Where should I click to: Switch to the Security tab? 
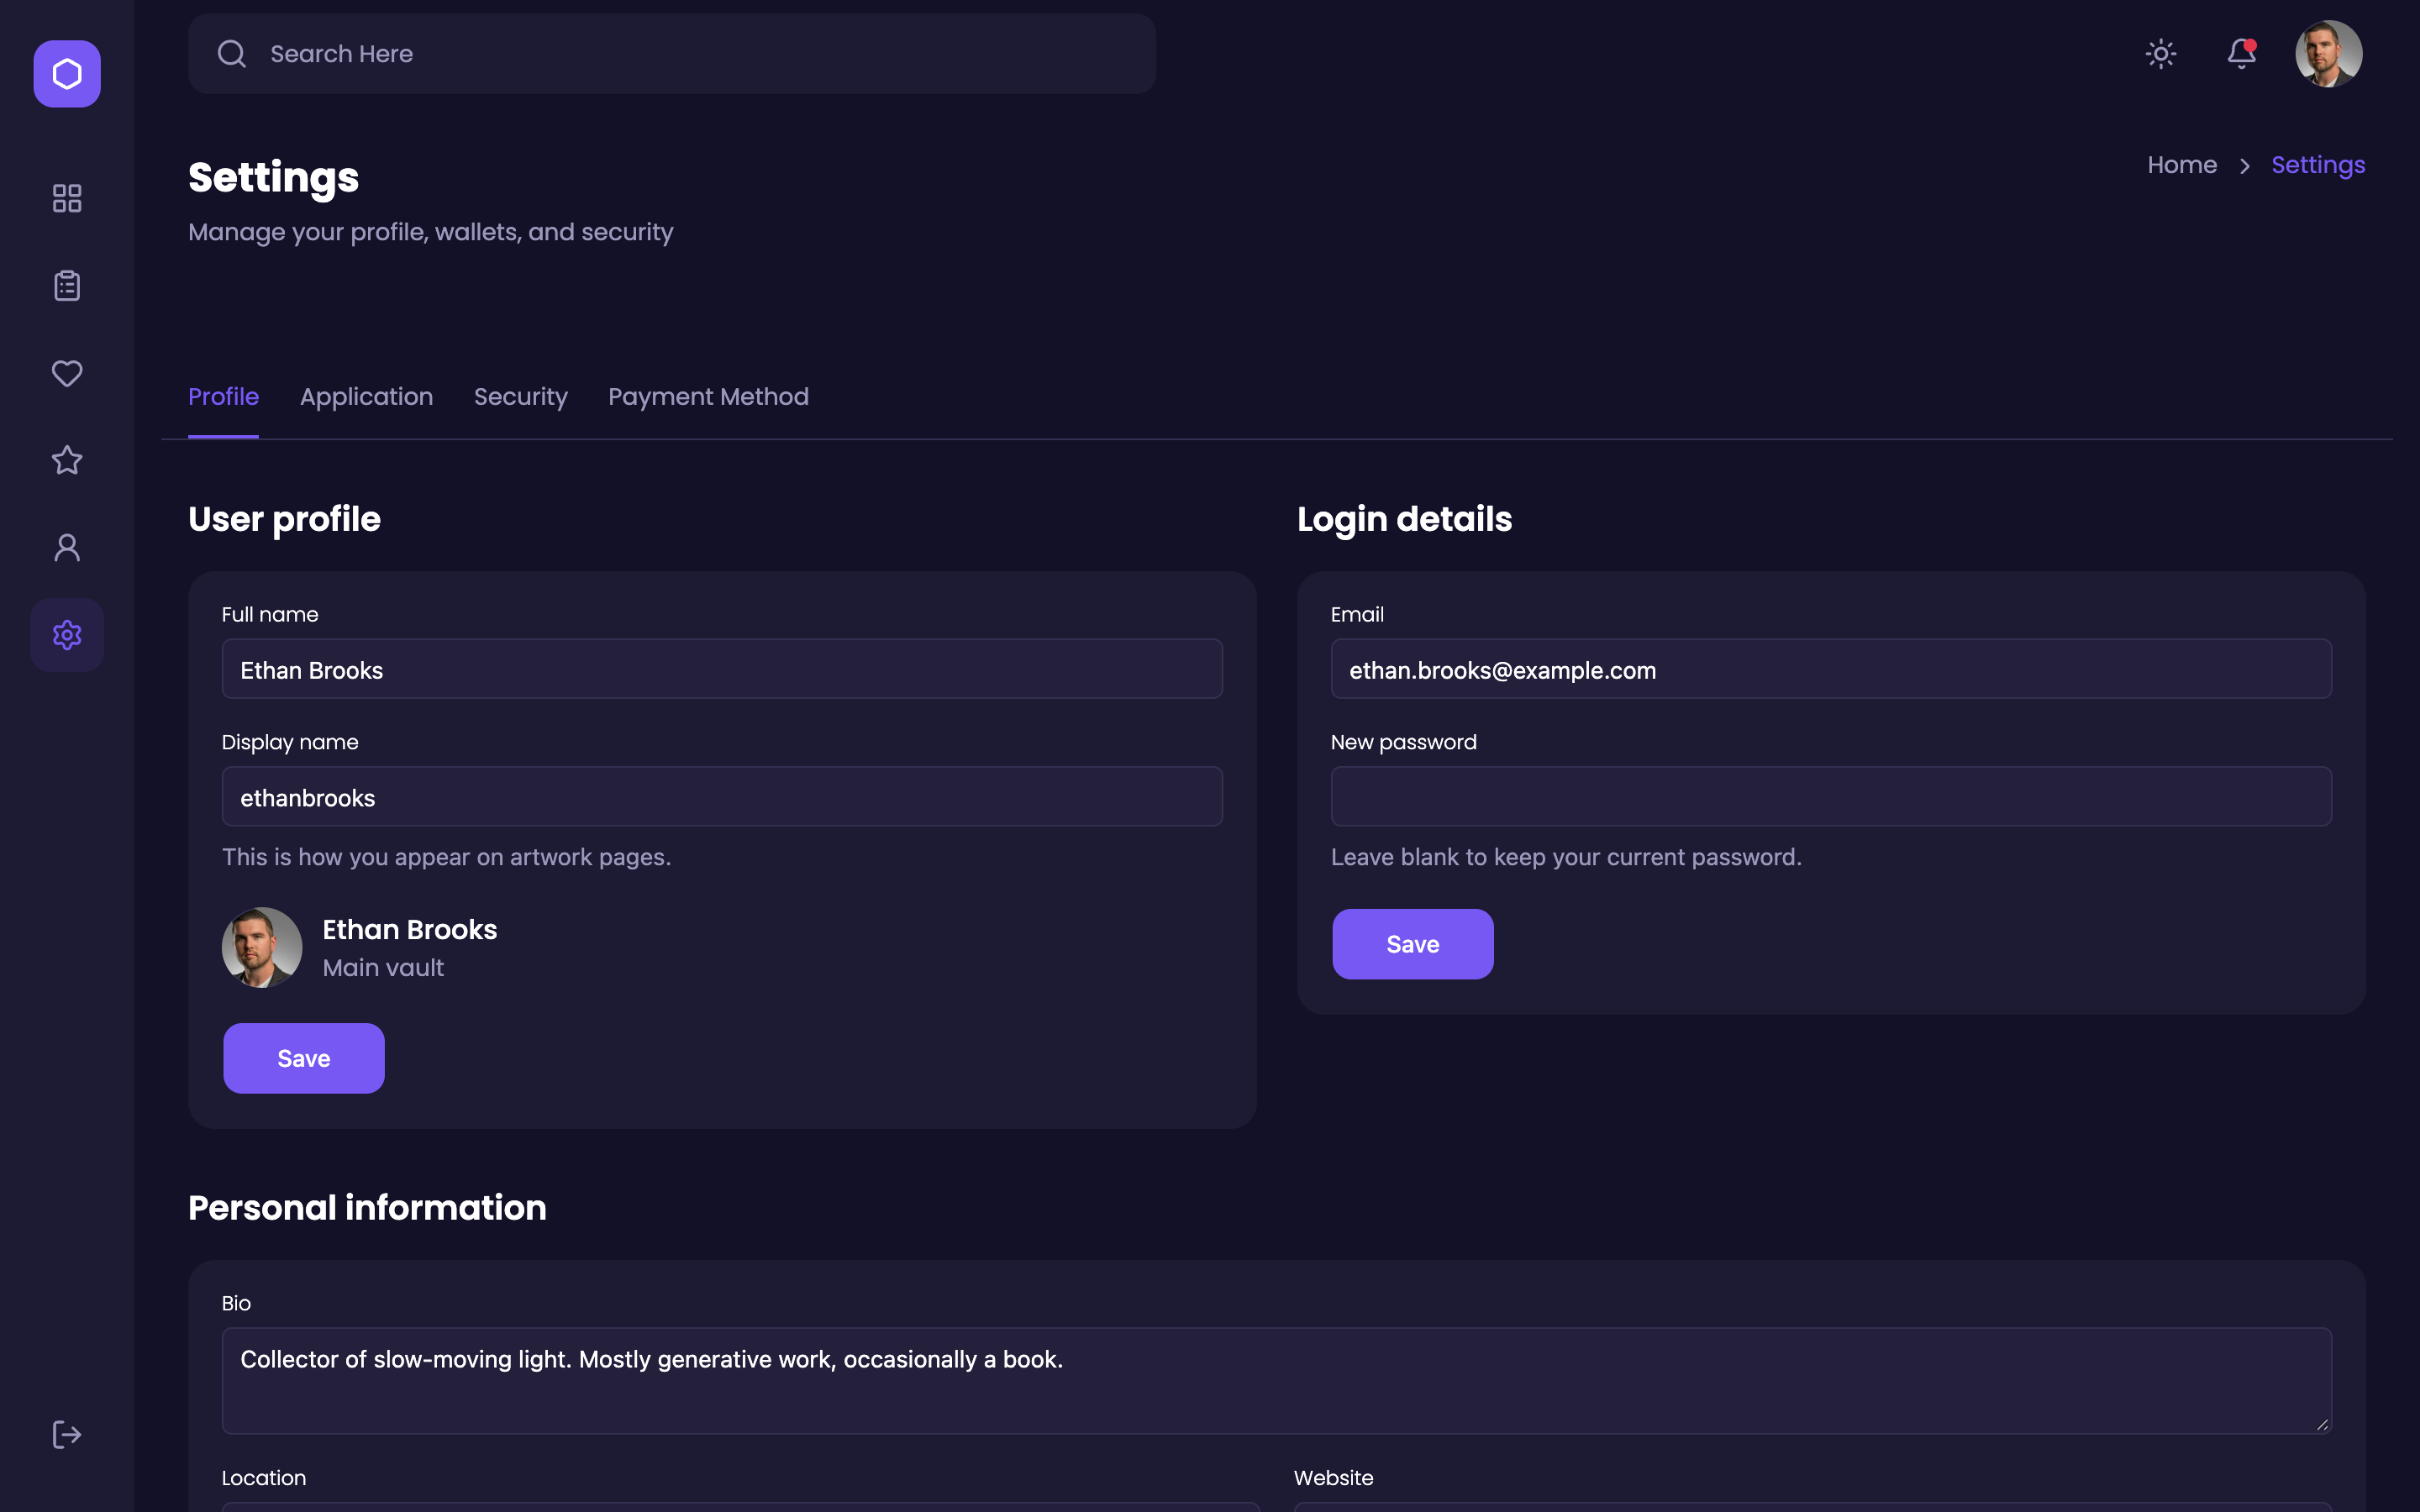[x=521, y=397]
